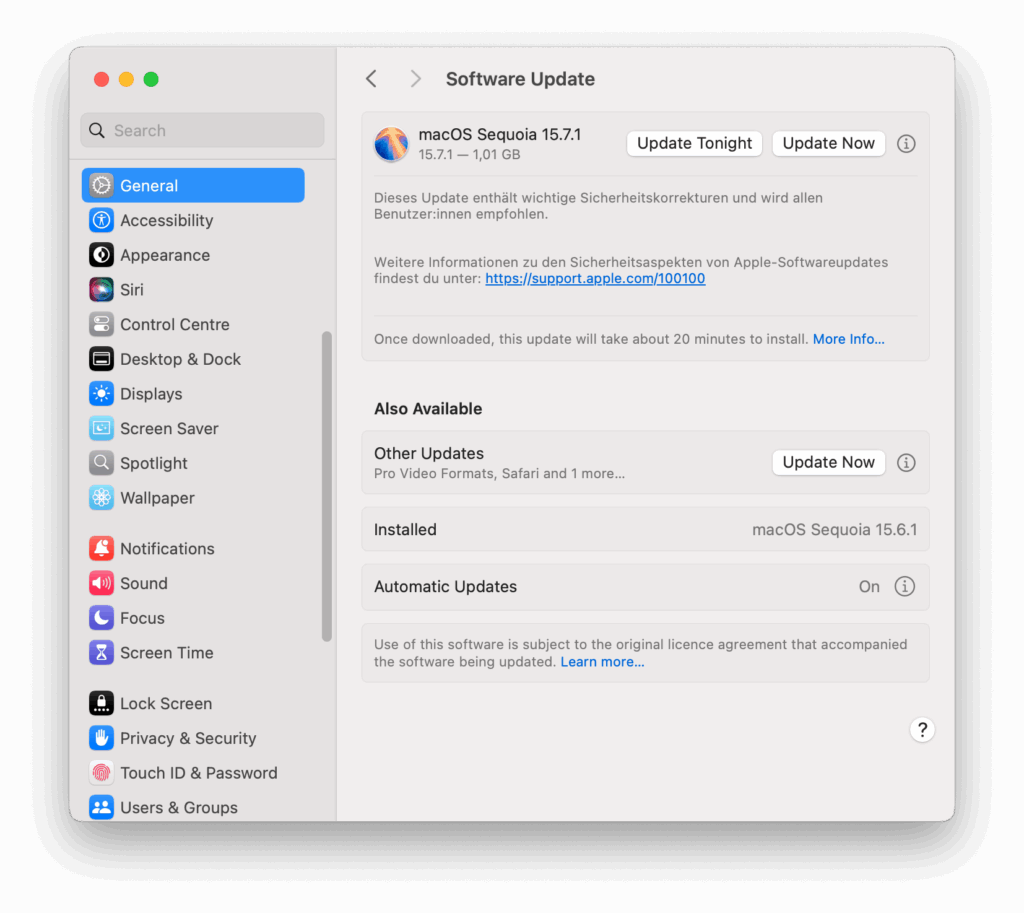Click Update Now for macOS Sequoia 15.7.1

828,143
